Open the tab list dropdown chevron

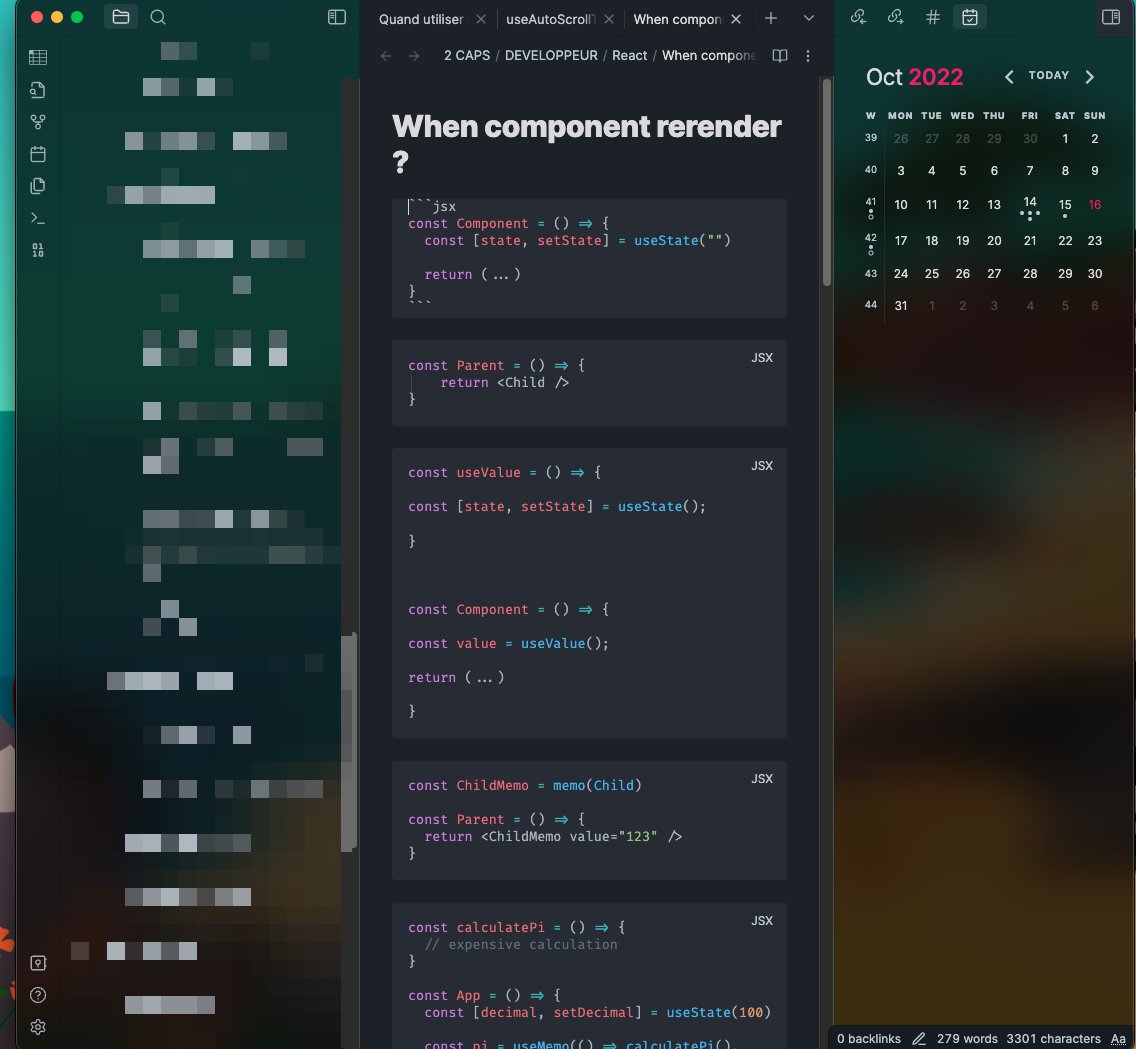810,19
